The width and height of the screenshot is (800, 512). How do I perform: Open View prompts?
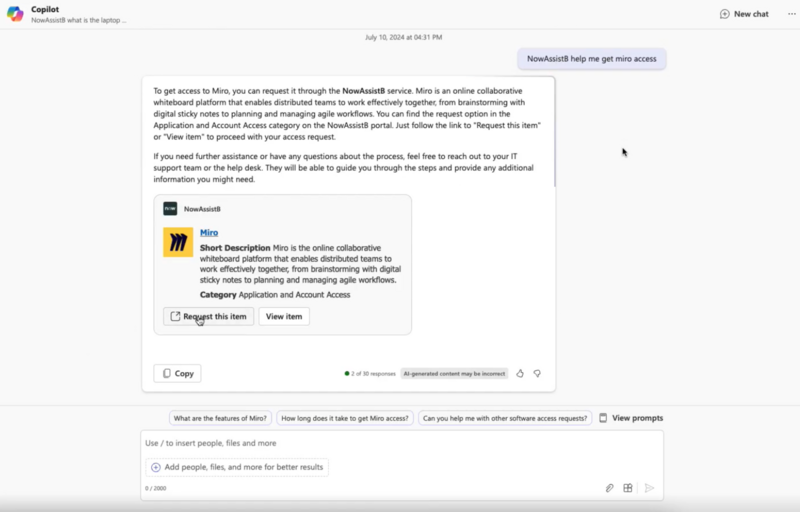pos(631,418)
